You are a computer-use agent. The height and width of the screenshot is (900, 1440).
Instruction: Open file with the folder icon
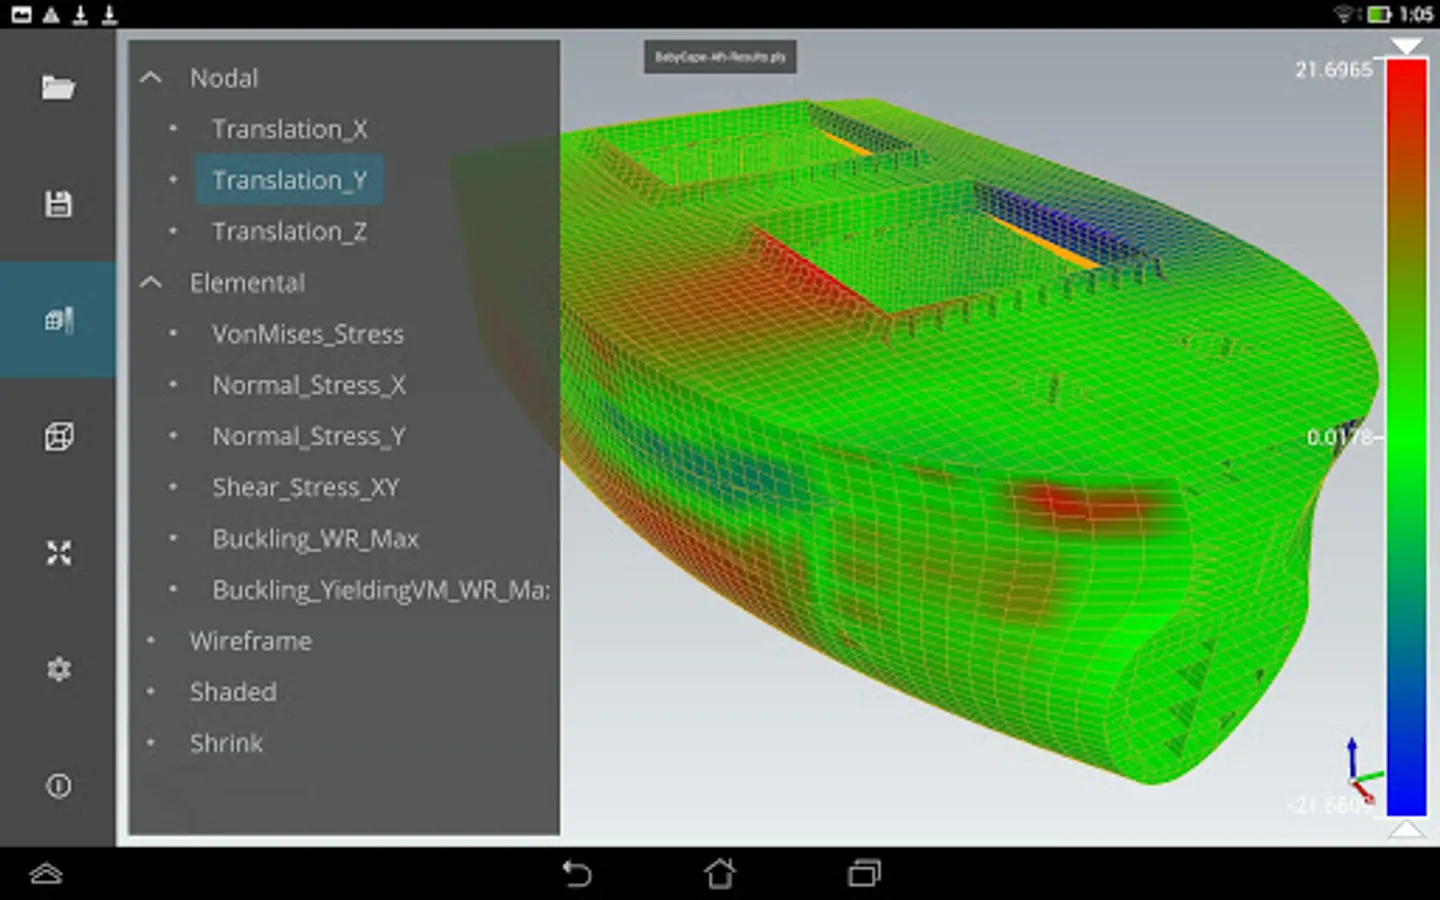(58, 88)
